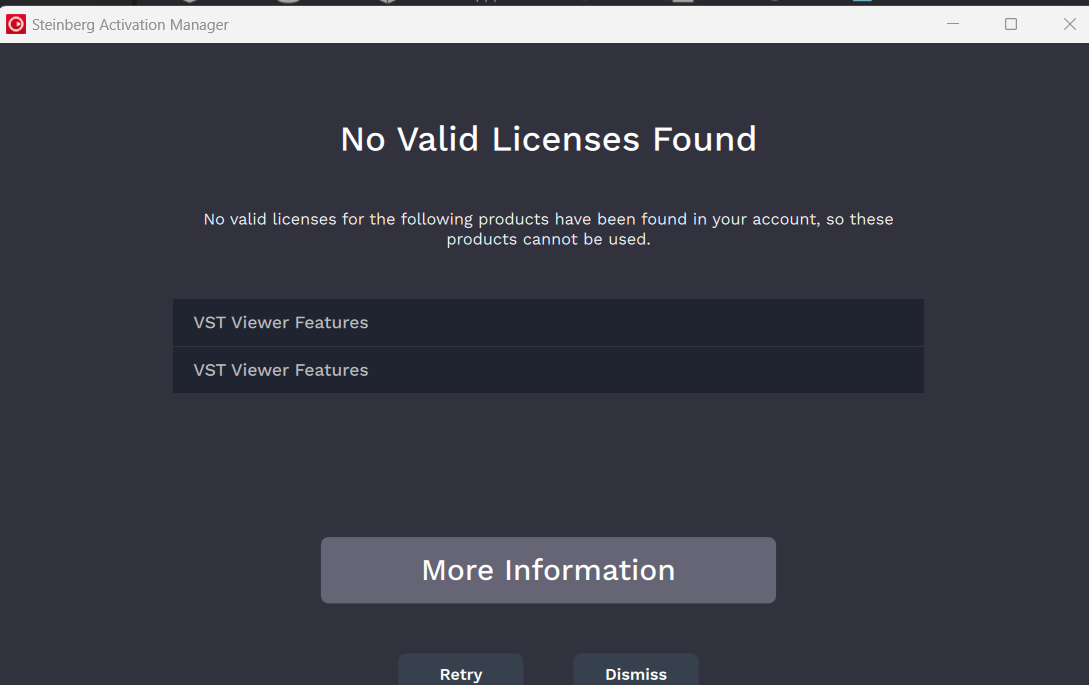This screenshot has width=1089, height=685.
Task: Click the No Valid Licenses Found heading
Action: 548,139
